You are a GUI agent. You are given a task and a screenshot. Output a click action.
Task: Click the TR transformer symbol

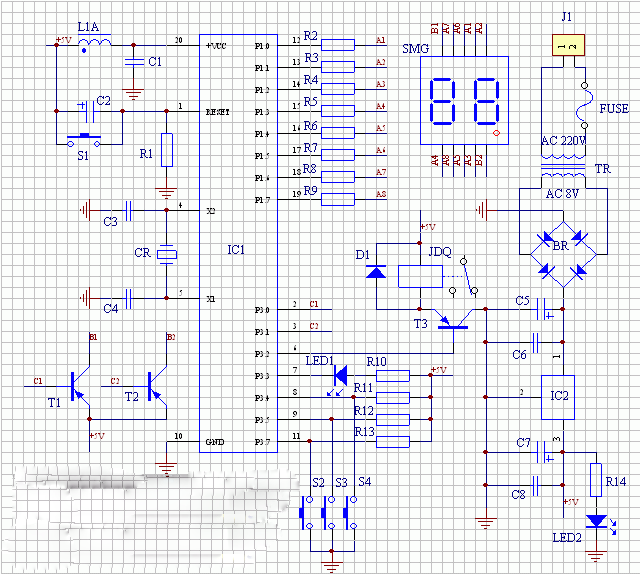(563, 167)
